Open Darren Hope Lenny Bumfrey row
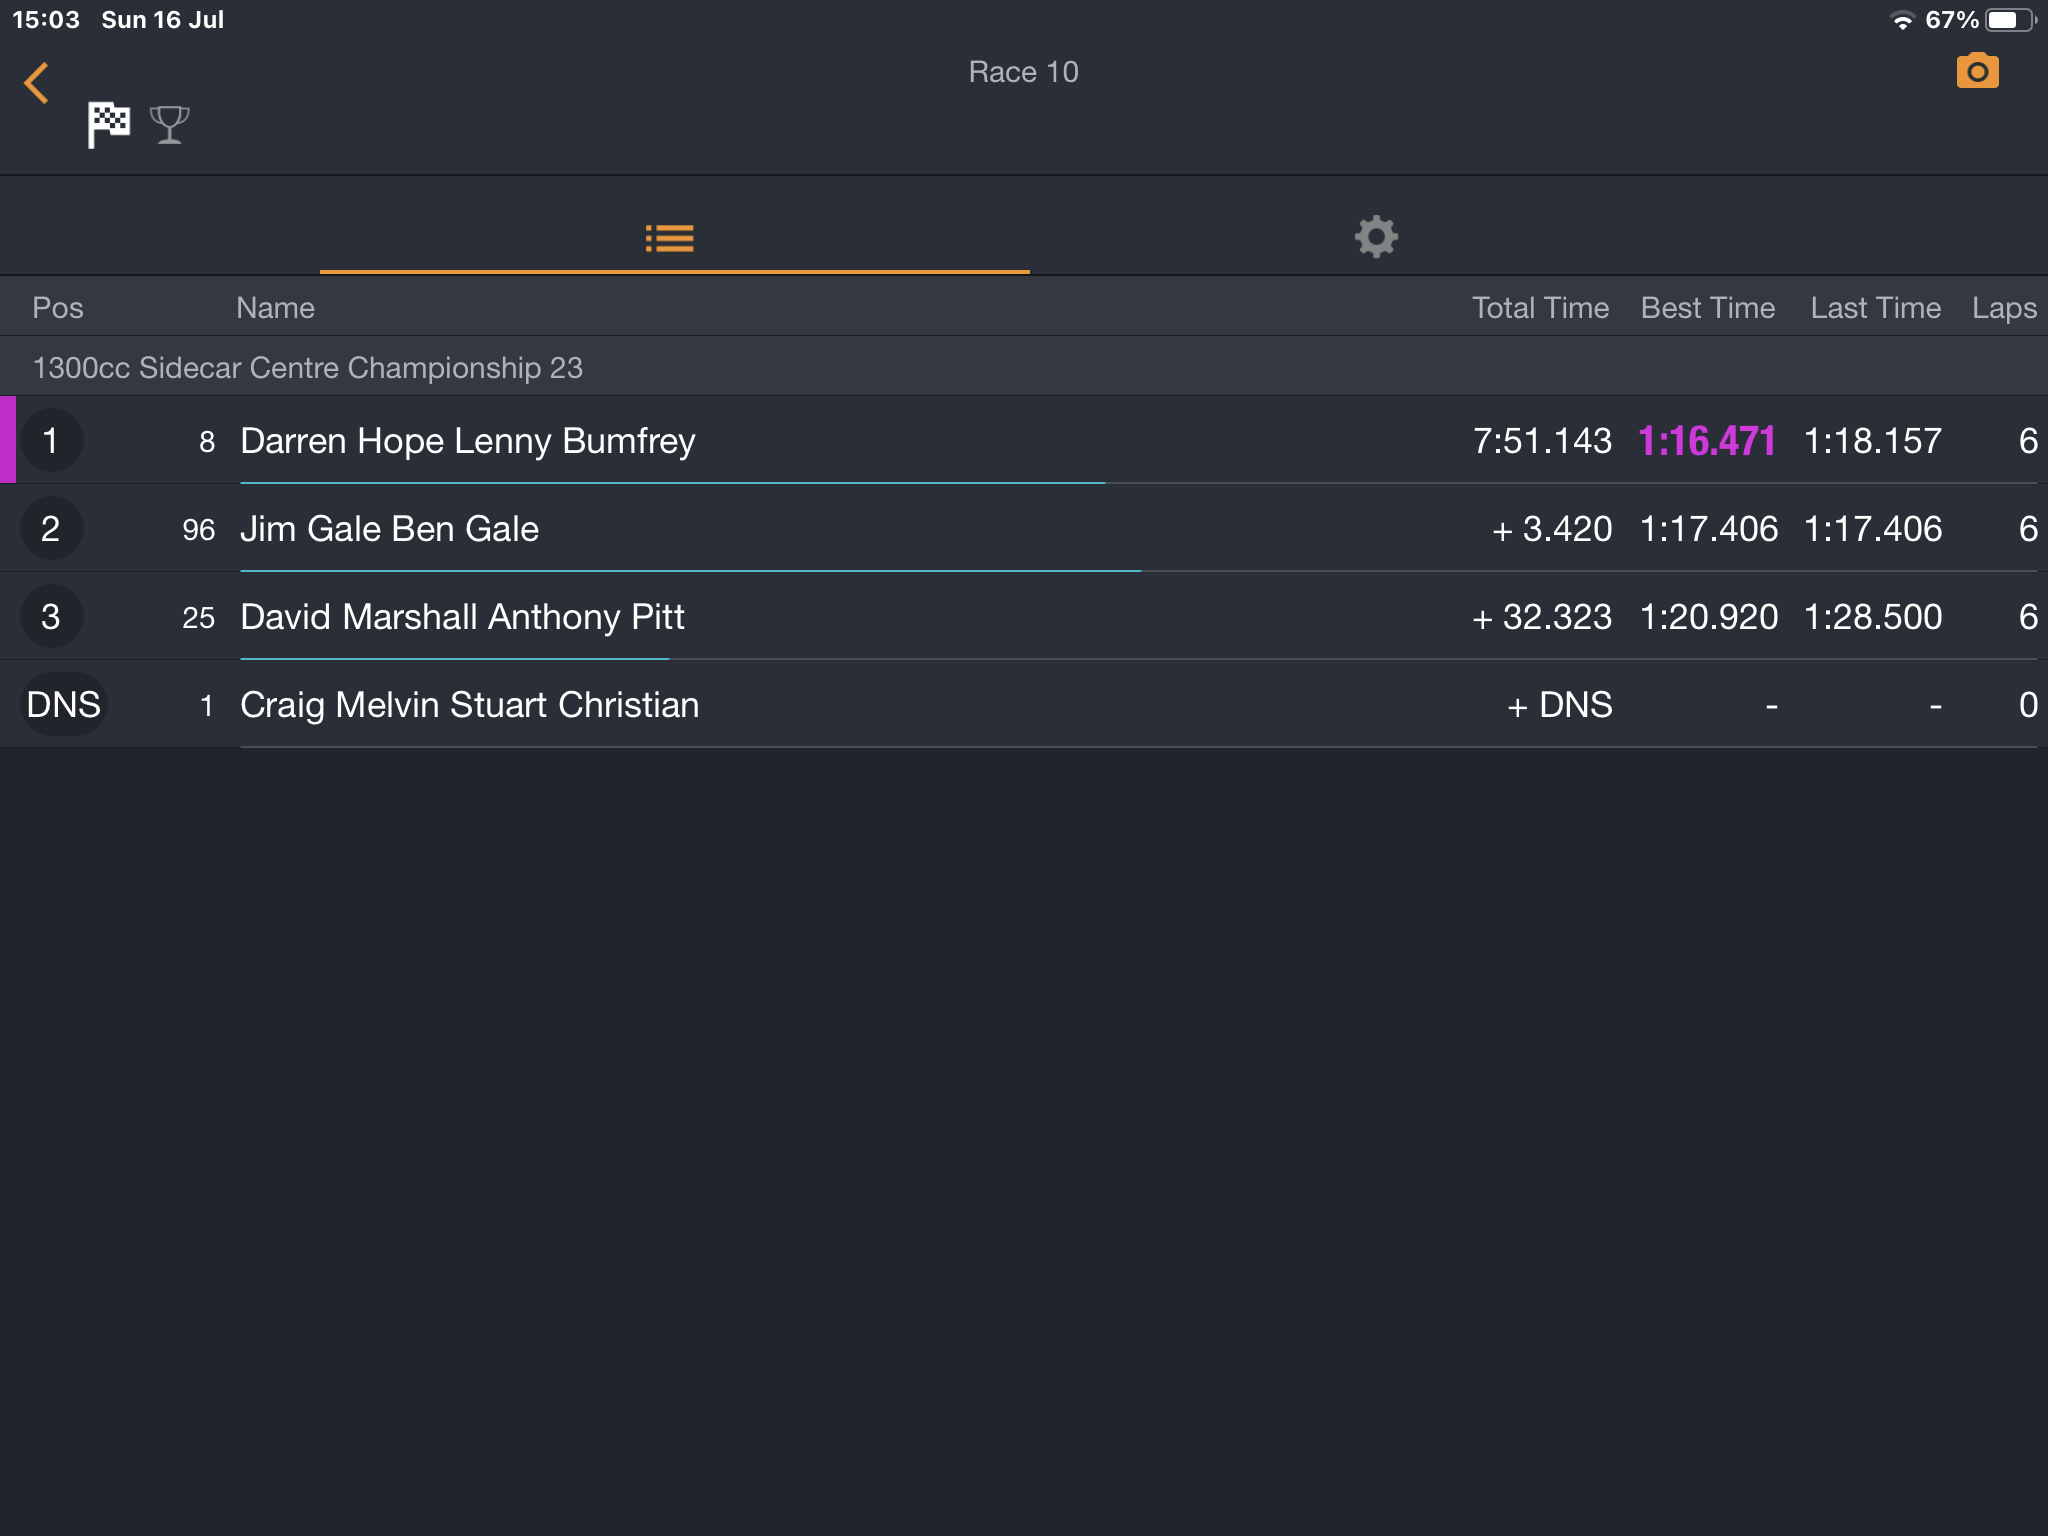This screenshot has height=1536, width=2048. pos(1024,441)
